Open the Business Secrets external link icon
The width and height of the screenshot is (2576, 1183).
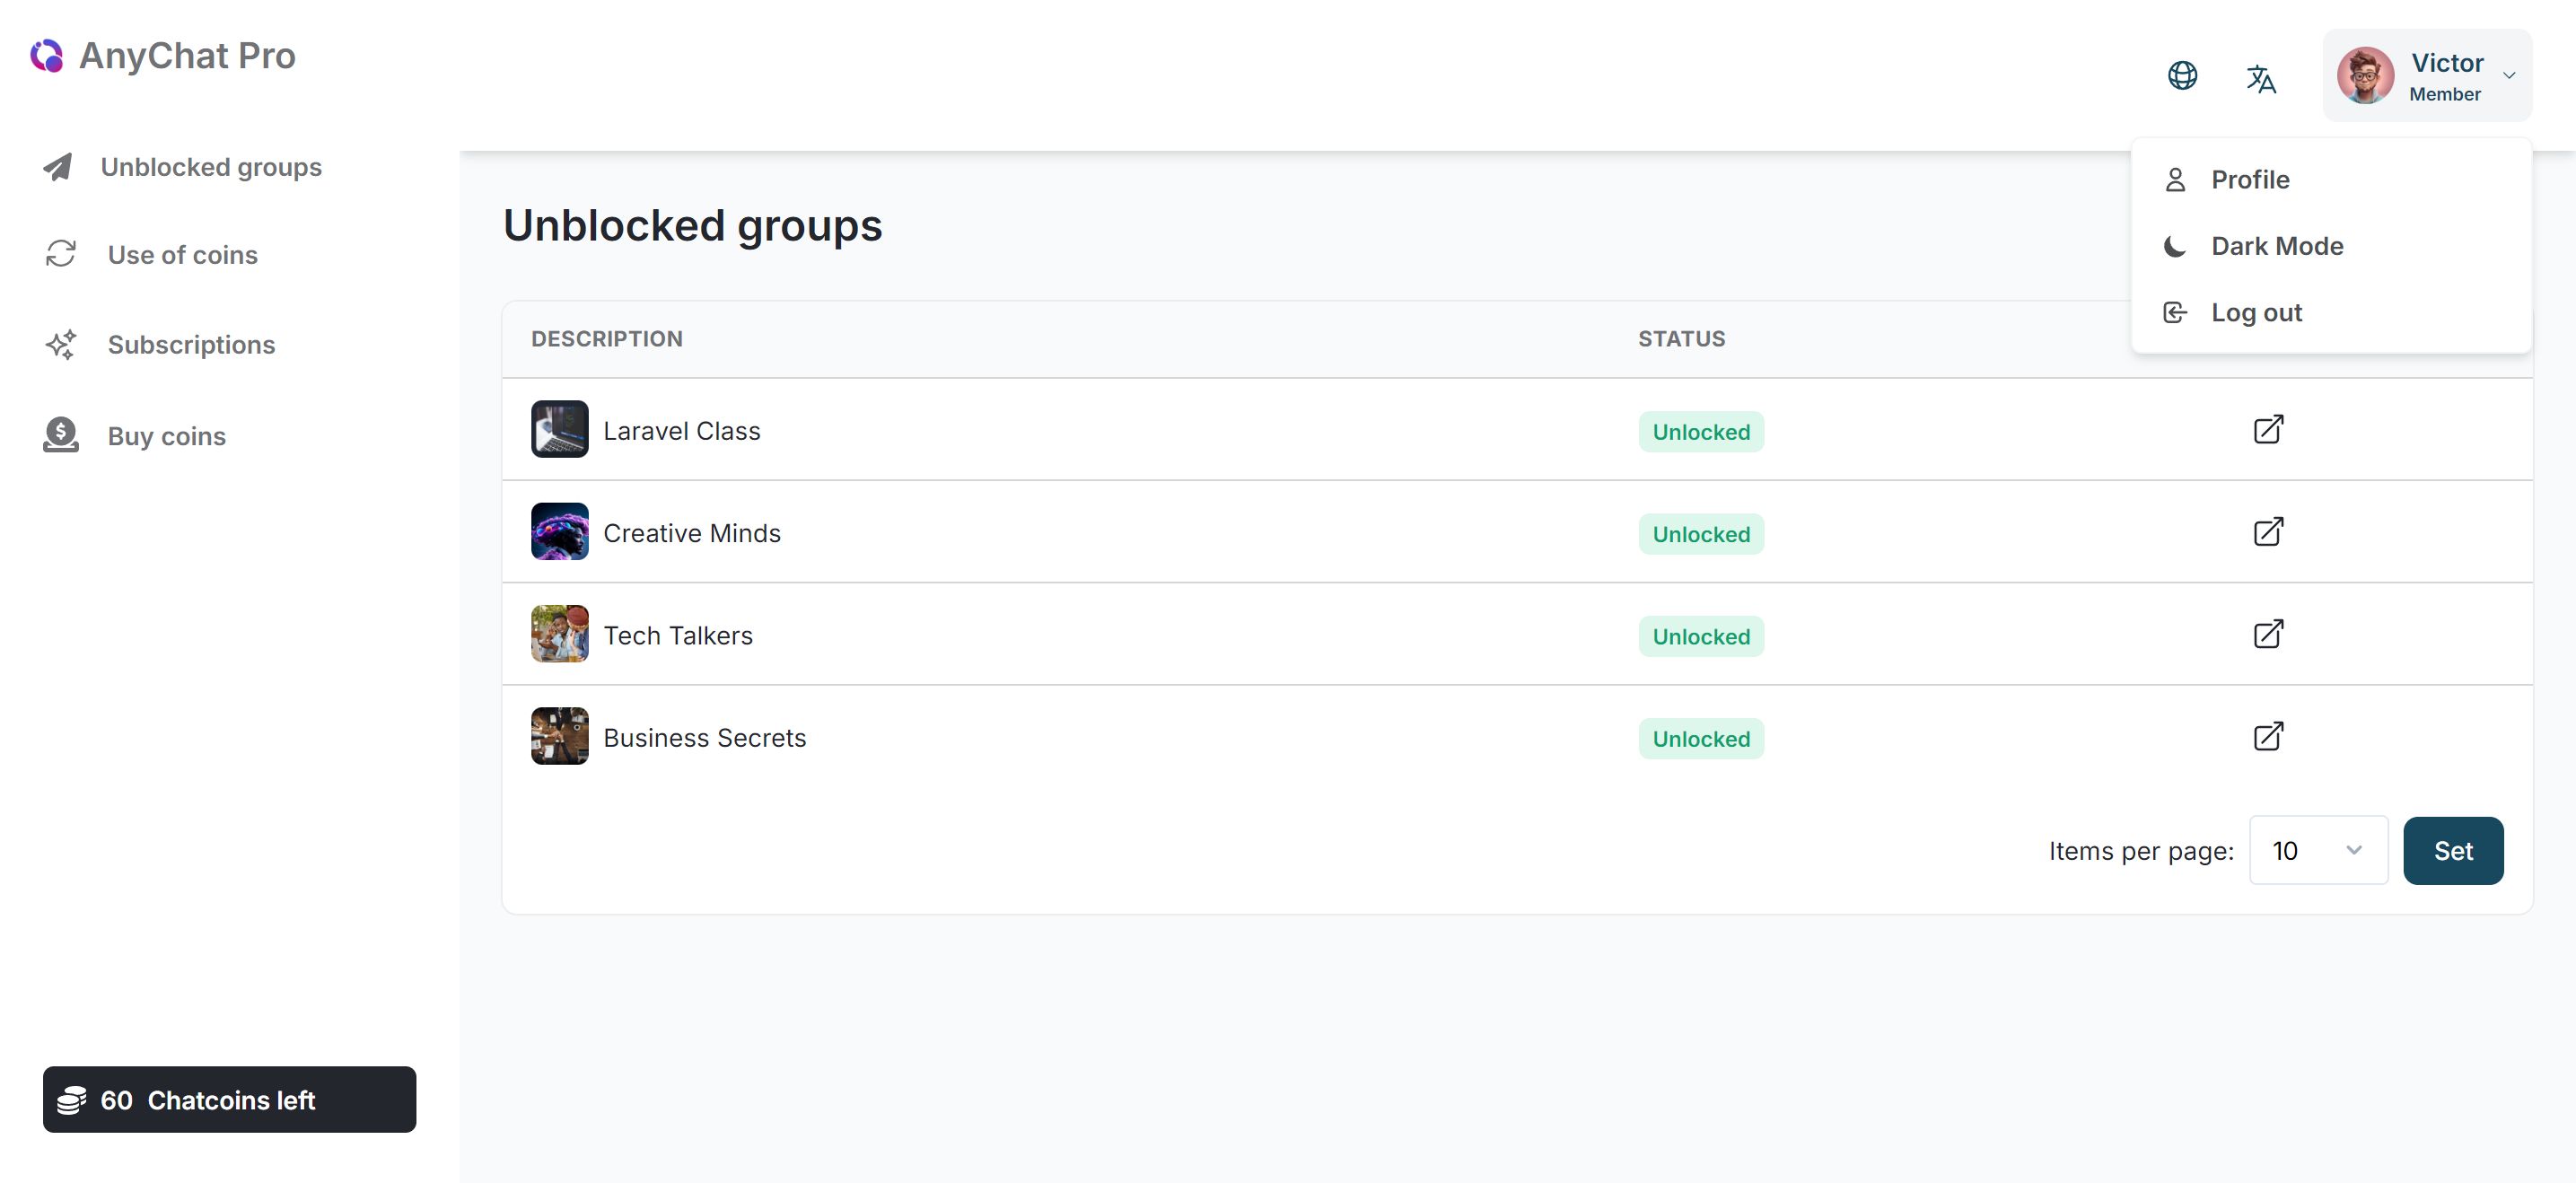coord(2267,737)
